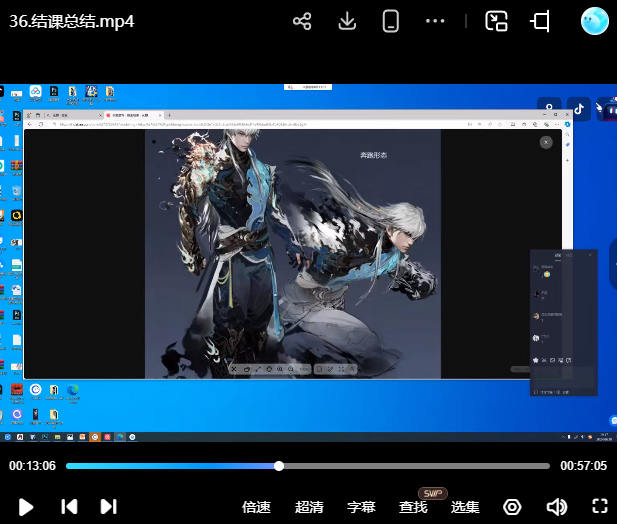Click the 奔跑形态 label on the artwork
617x524 pixels.
[x=373, y=155]
